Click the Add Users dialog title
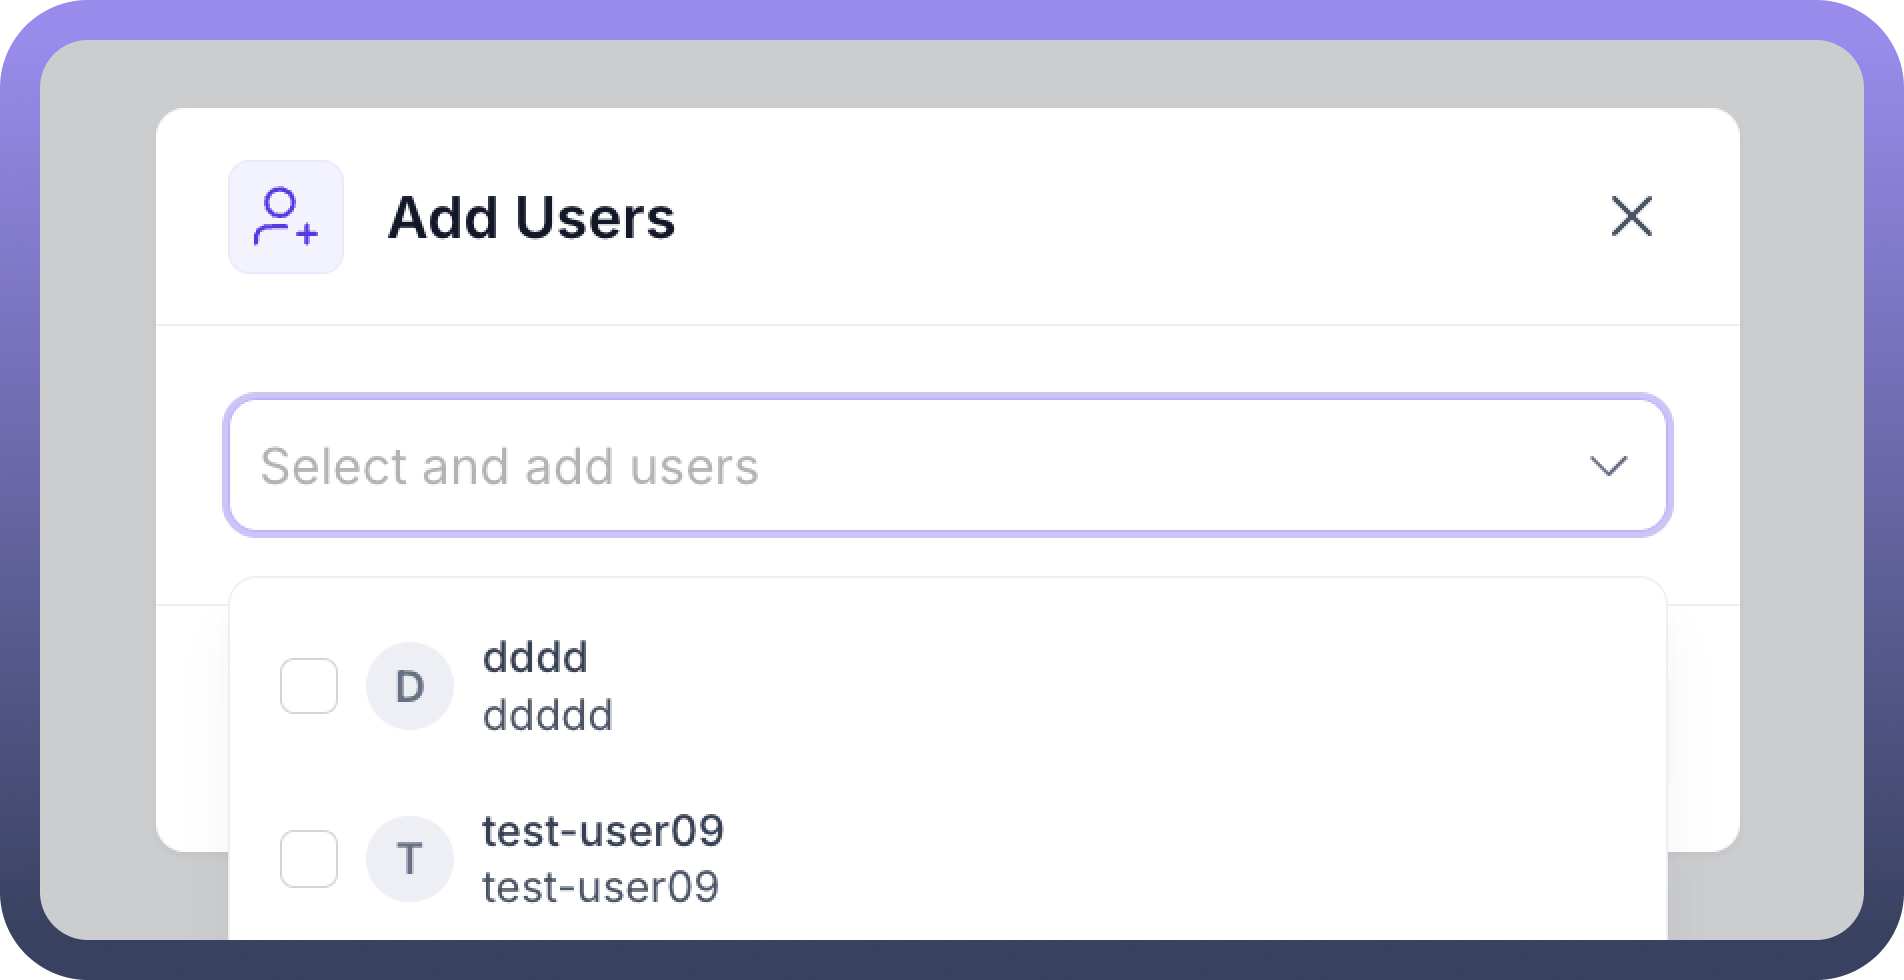1904x980 pixels. 532,217
